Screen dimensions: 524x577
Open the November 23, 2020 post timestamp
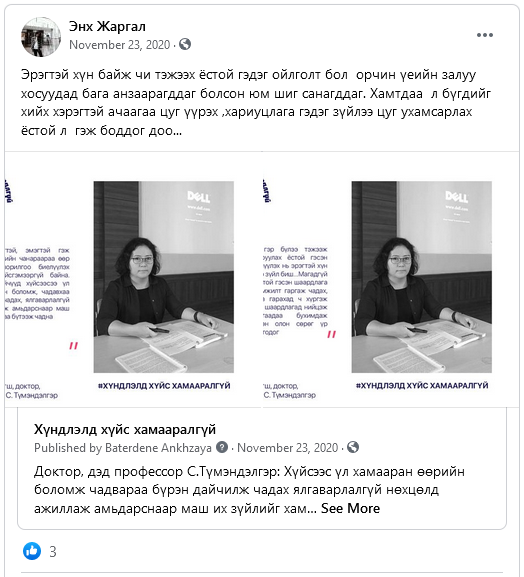[x=120, y=45]
